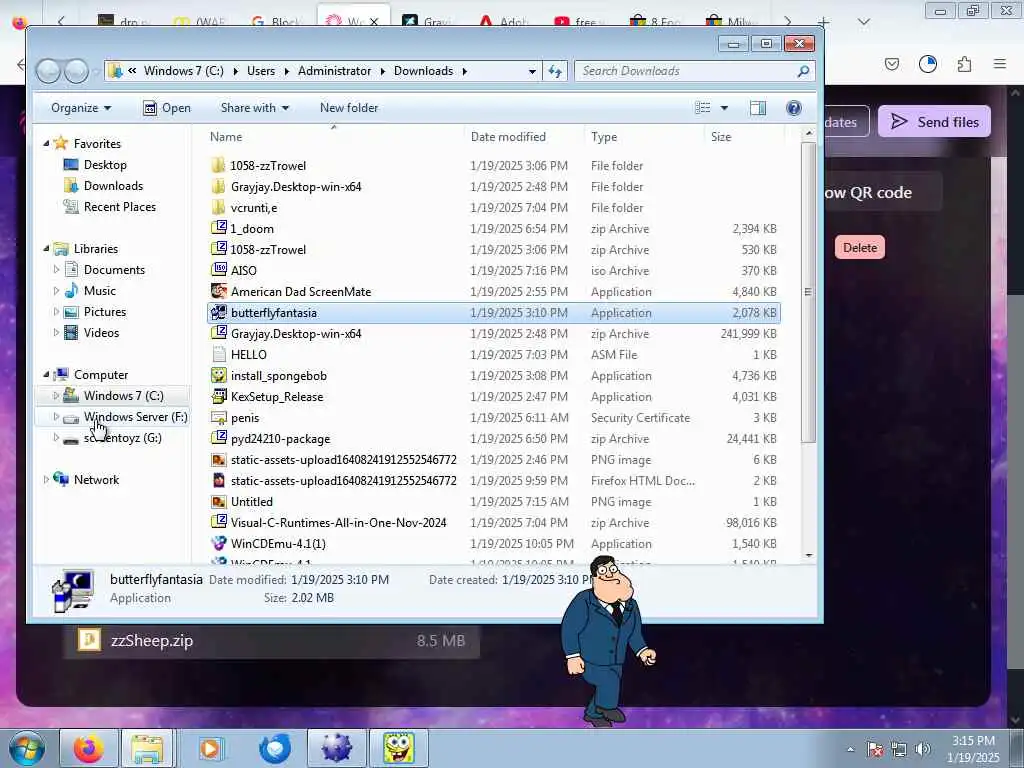
Task: Select the Untitled PNG image icon
Action: tap(218, 502)
